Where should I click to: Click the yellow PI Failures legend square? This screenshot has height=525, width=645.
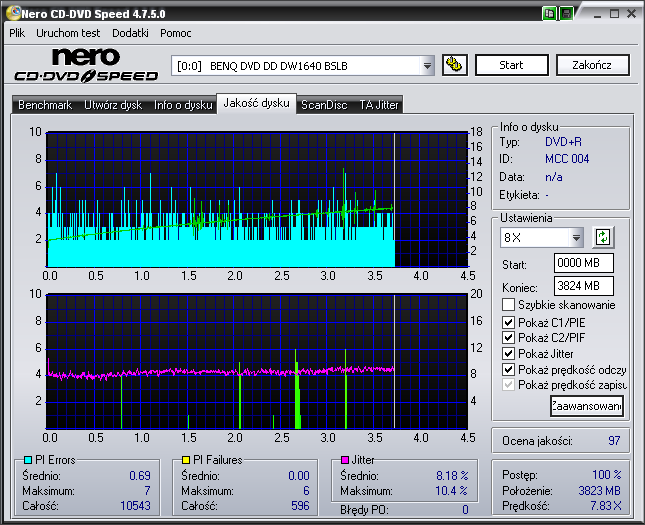point(185,460)
